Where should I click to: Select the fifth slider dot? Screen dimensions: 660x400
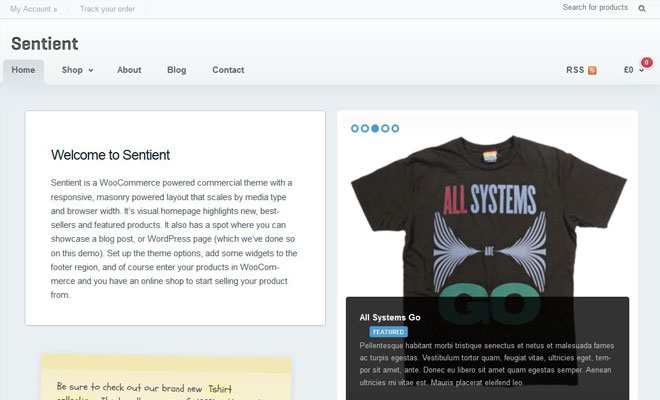pyautogui.click(x=395, y=129)
